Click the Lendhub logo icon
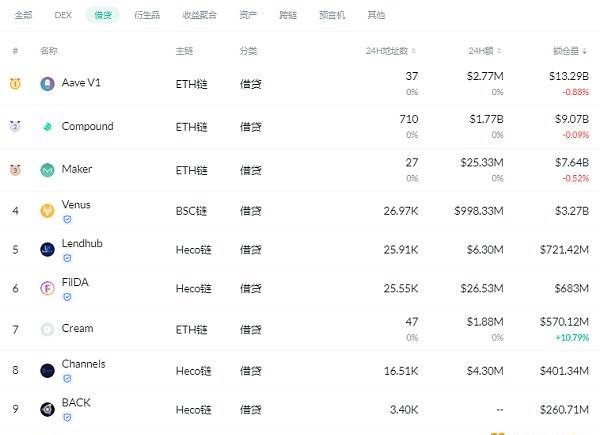 (47, 249)
